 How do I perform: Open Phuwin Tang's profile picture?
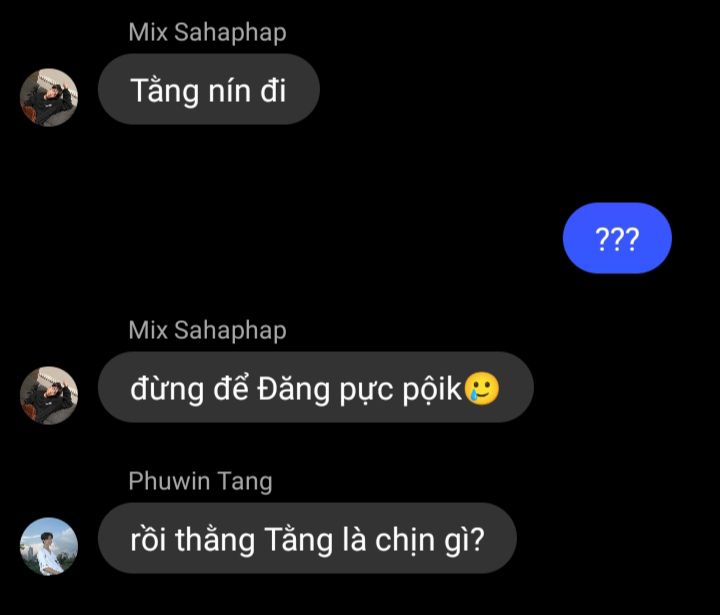(49, 547)
